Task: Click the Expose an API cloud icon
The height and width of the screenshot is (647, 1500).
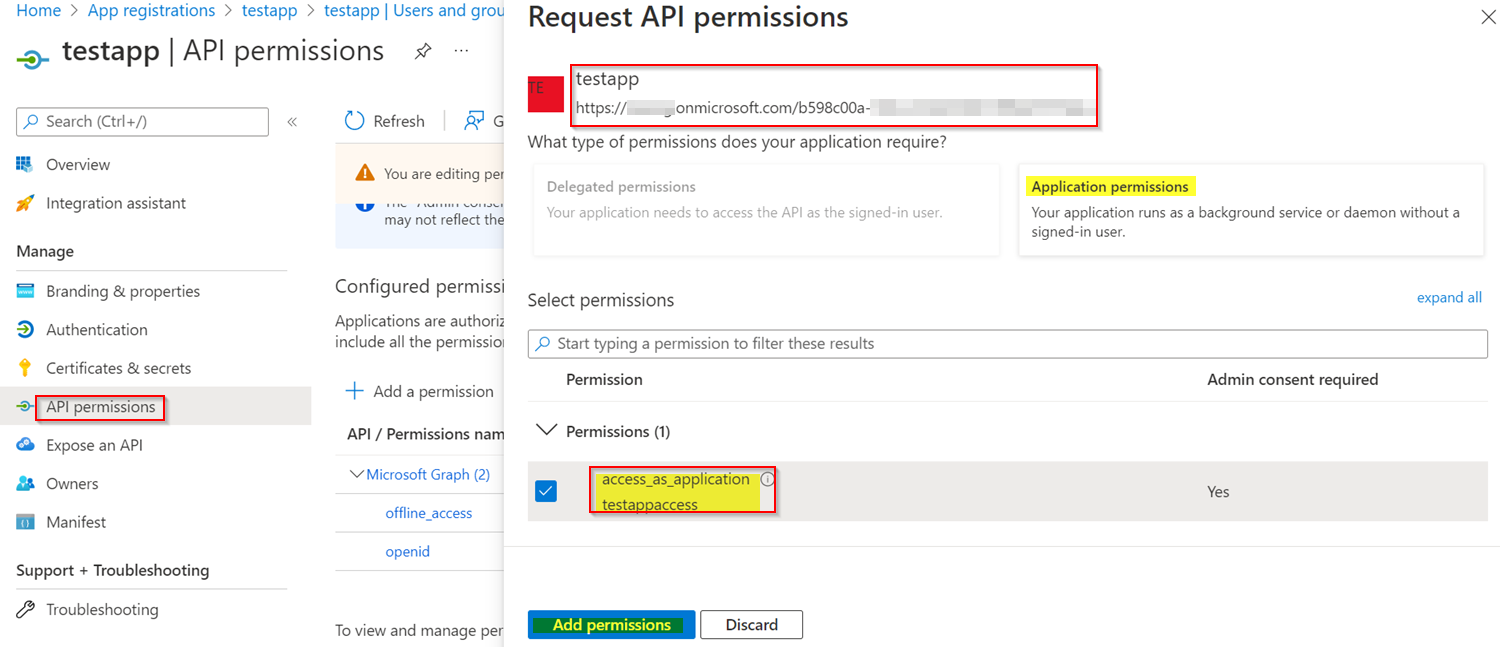Action: pyautogui.click(x=26, y=445)
